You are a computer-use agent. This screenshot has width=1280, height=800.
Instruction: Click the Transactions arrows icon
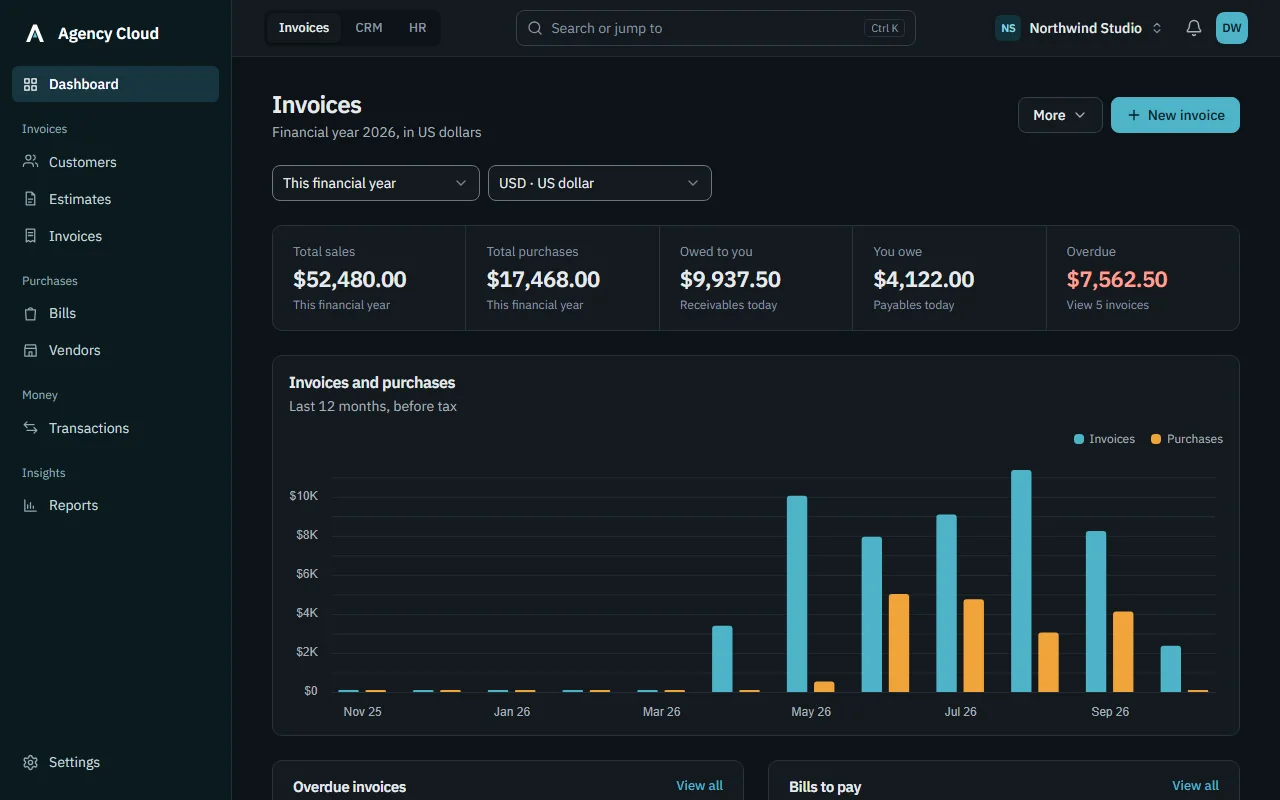coord(30,428)
